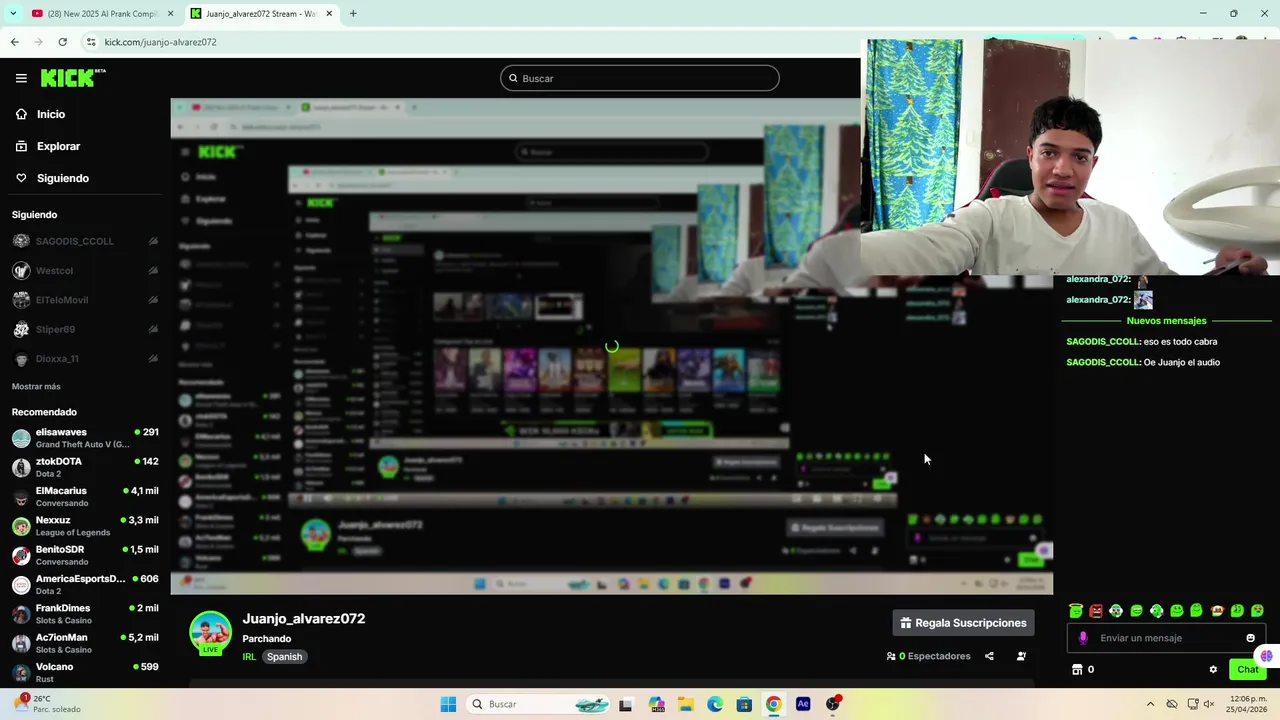Open elisawaves recommended channel
The image size is (1280, 720).
pos(85,438)
